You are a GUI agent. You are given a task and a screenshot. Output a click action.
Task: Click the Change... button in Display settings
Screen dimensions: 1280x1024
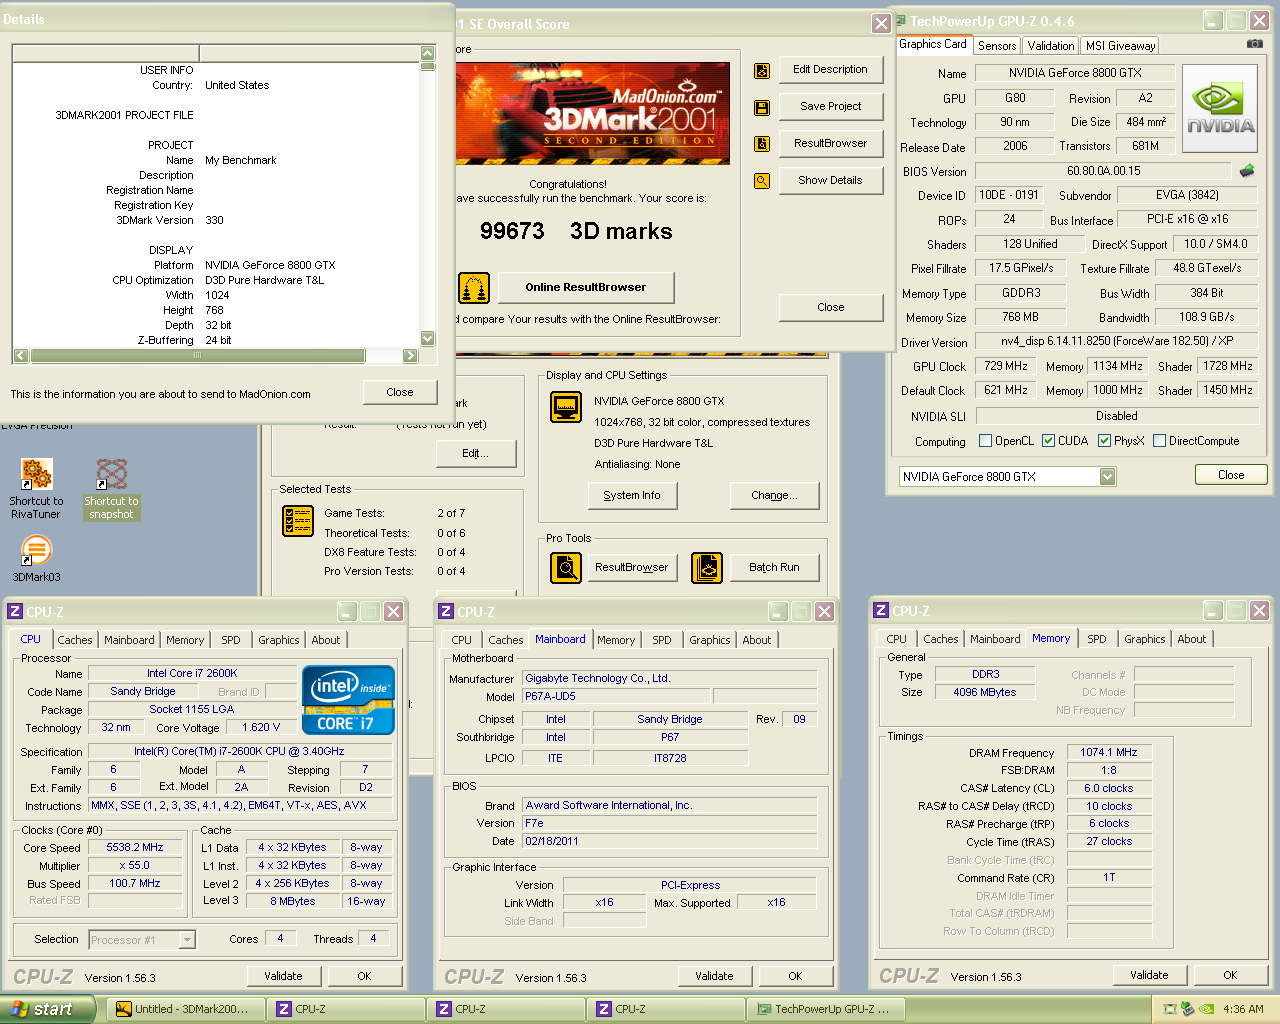coord(775,495)
